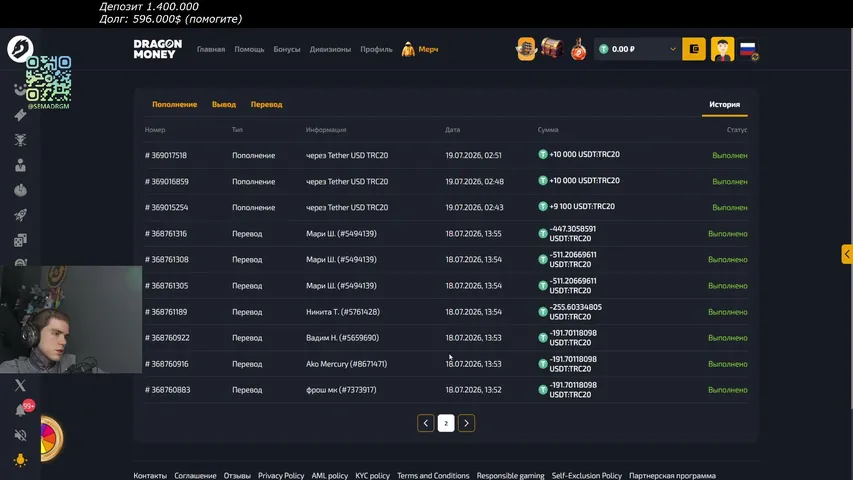The image size is (853, 480).
Task: Open the golden ship icon
Action: tap(526, 49)
